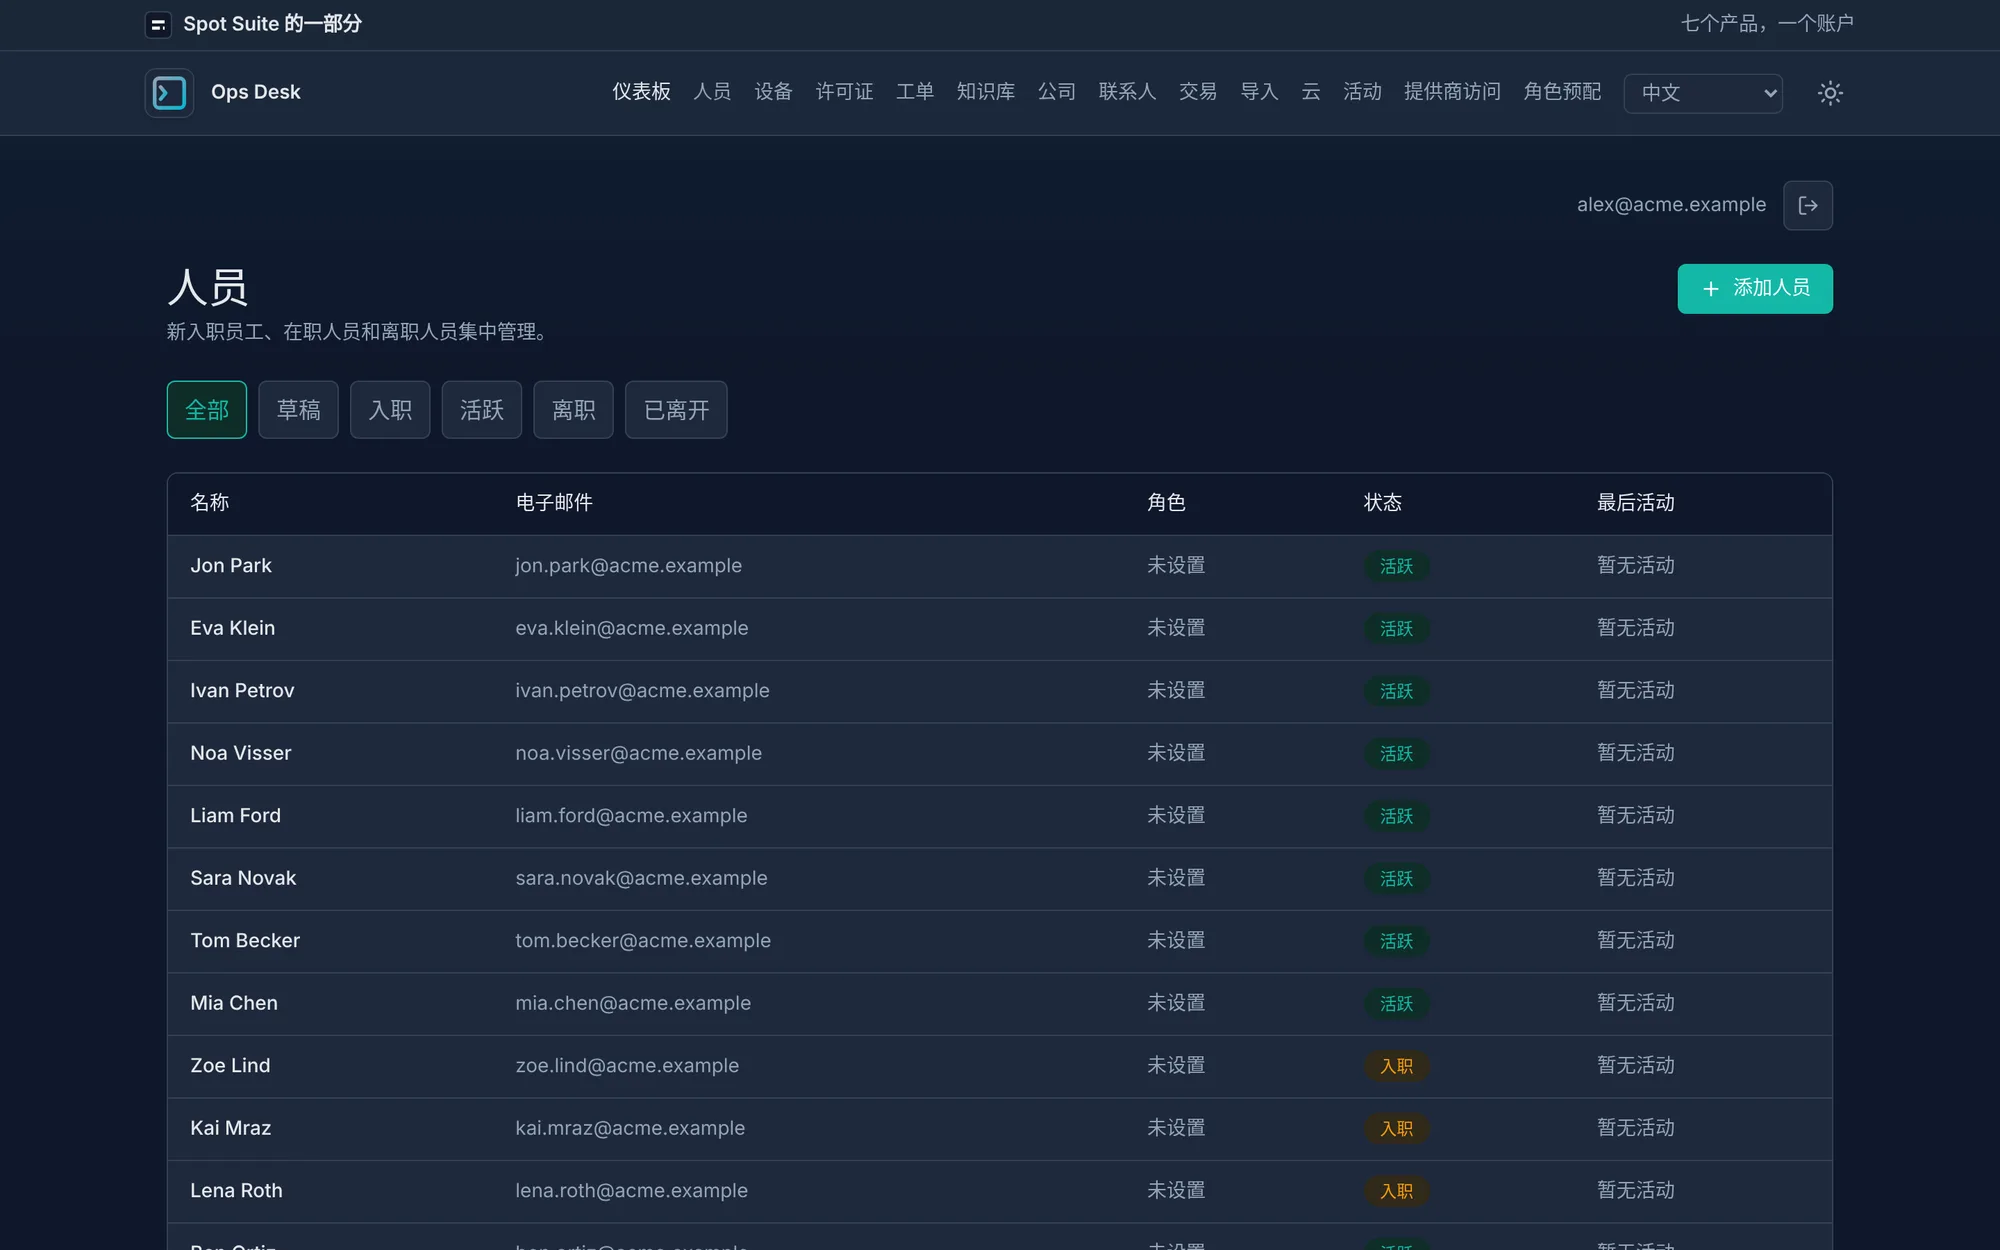Toggle the light/dark theme sun icon

pyautogui.click(x=1830, y=93)
